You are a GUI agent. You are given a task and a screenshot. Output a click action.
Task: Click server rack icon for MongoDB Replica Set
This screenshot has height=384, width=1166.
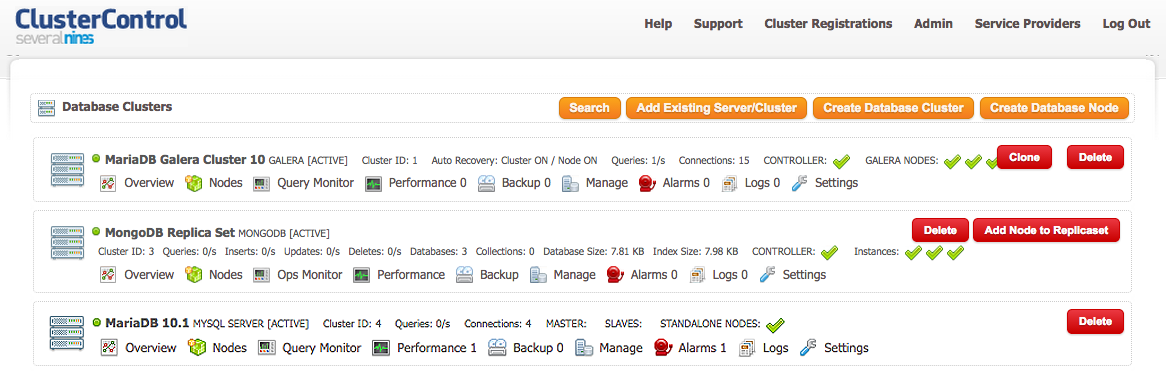point(67,243)
